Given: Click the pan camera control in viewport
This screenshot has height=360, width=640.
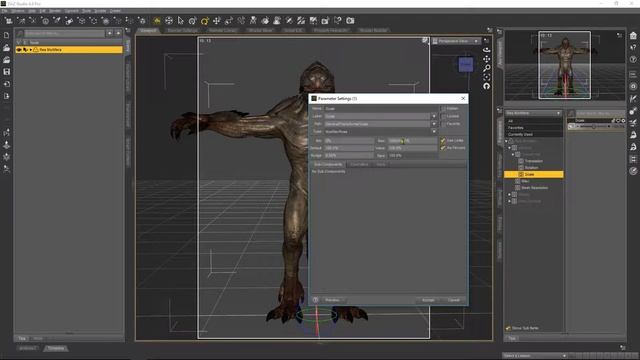Looking at the screenshot, I should point(487,59).
